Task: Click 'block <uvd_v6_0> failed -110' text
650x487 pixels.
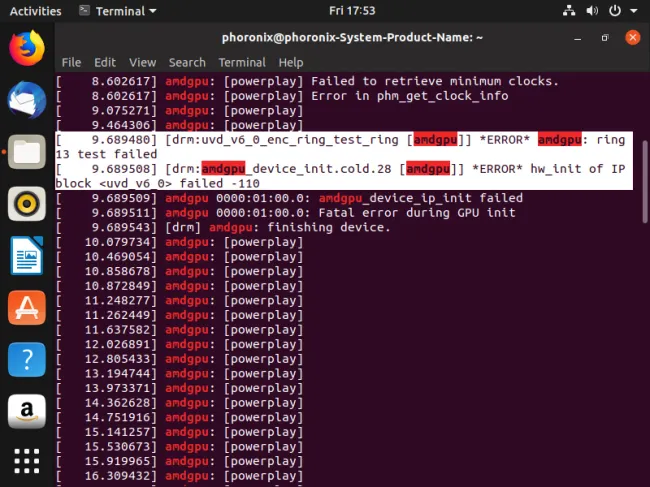Action: coord(158,184)
